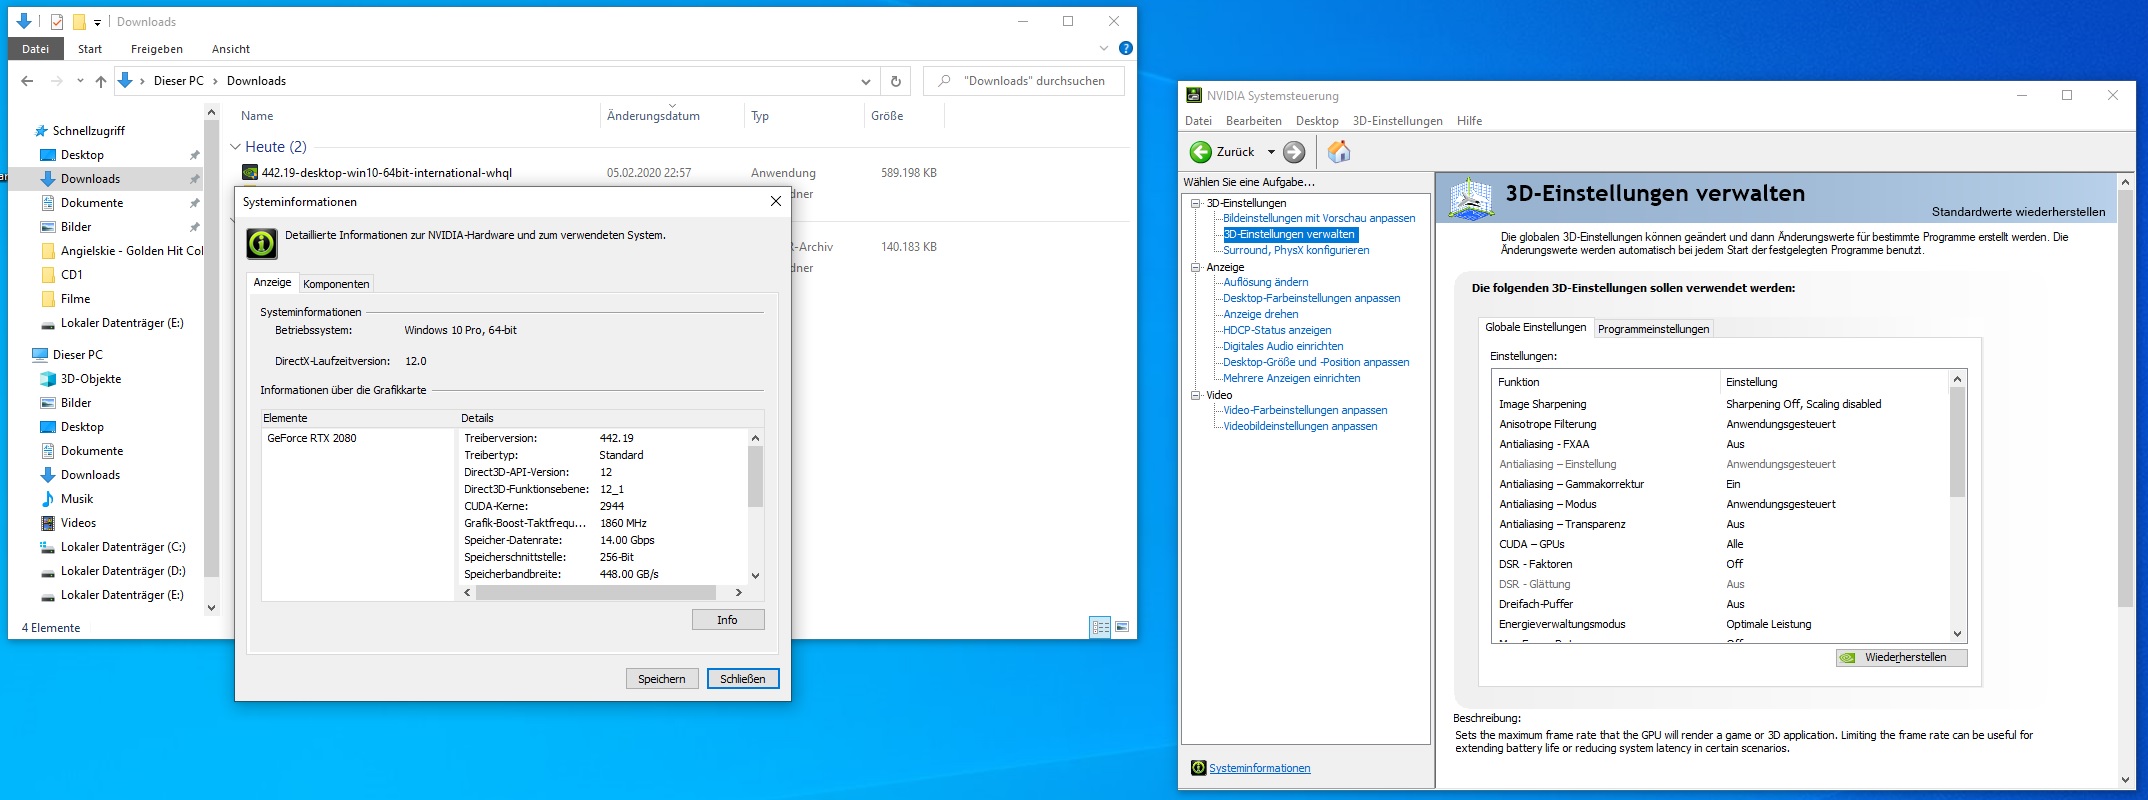The width and height of the screenshot is (2148, 800).
Task: Open the Datei menu in Explorer
Action: point(35,49)
